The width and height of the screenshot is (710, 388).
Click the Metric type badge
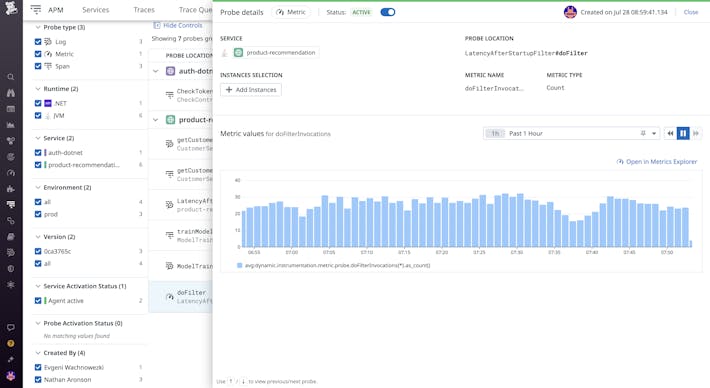click(291, 12)
